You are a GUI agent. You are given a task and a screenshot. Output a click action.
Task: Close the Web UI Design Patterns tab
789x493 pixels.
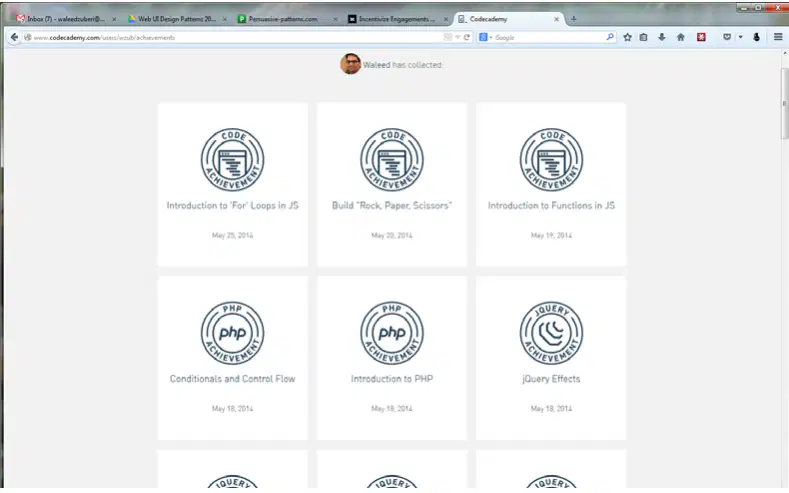224,19
